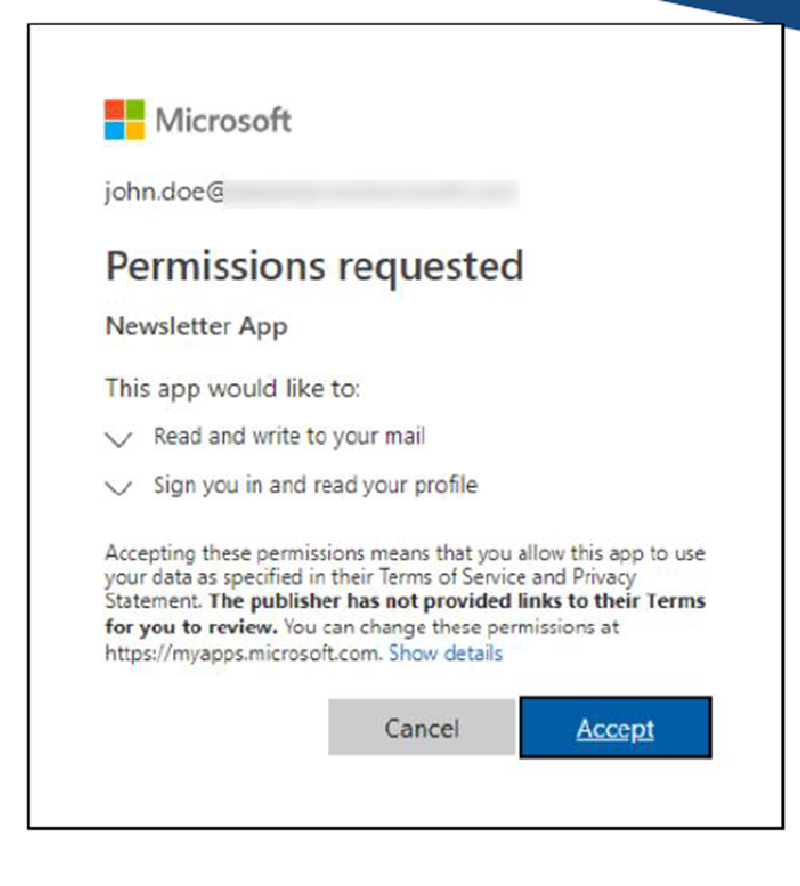
Task: Click the Newsletter App name
Action: tap(197, 326)
